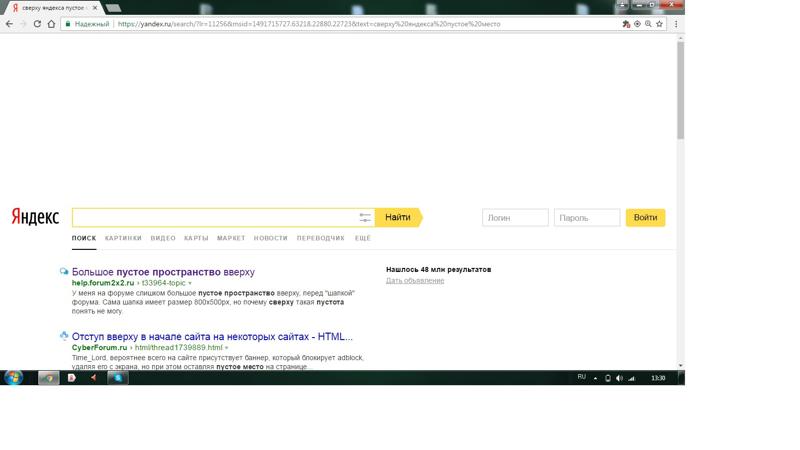Click the Yandex logo

35,217
